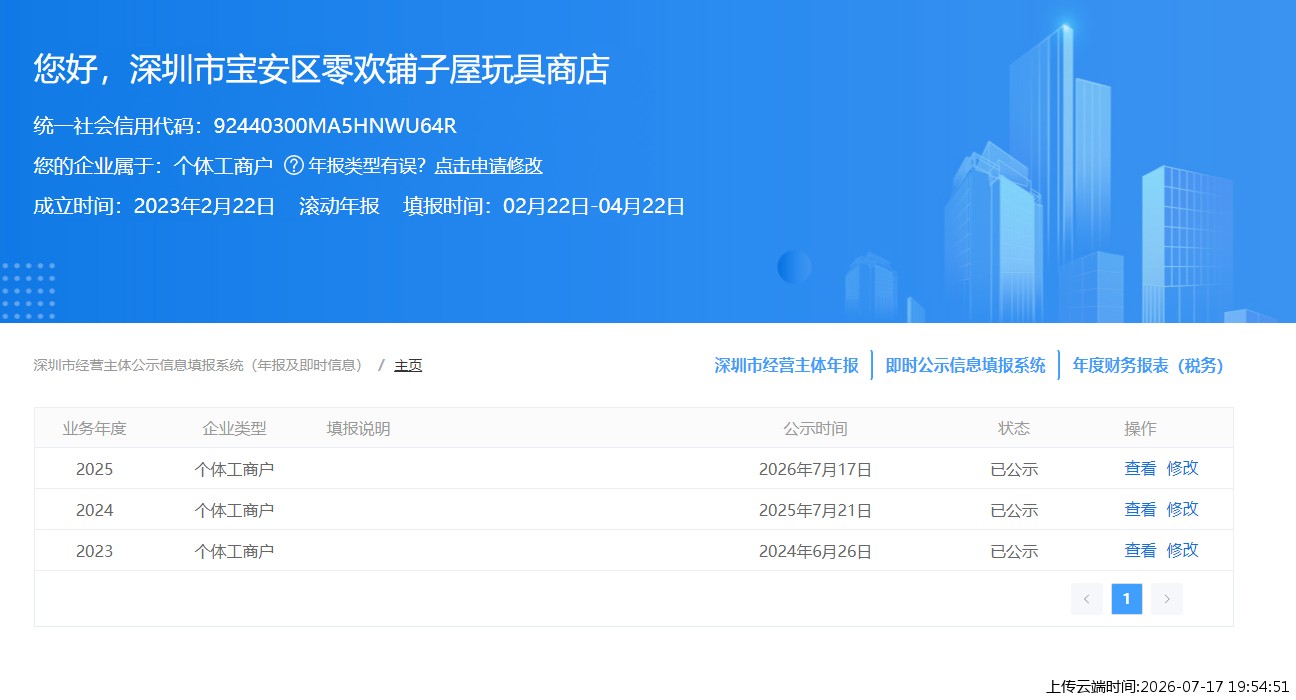The height and width of the screenshot is (700, 1296).
Task: View the 2024 annual report
Action: tap(1140, 509)
